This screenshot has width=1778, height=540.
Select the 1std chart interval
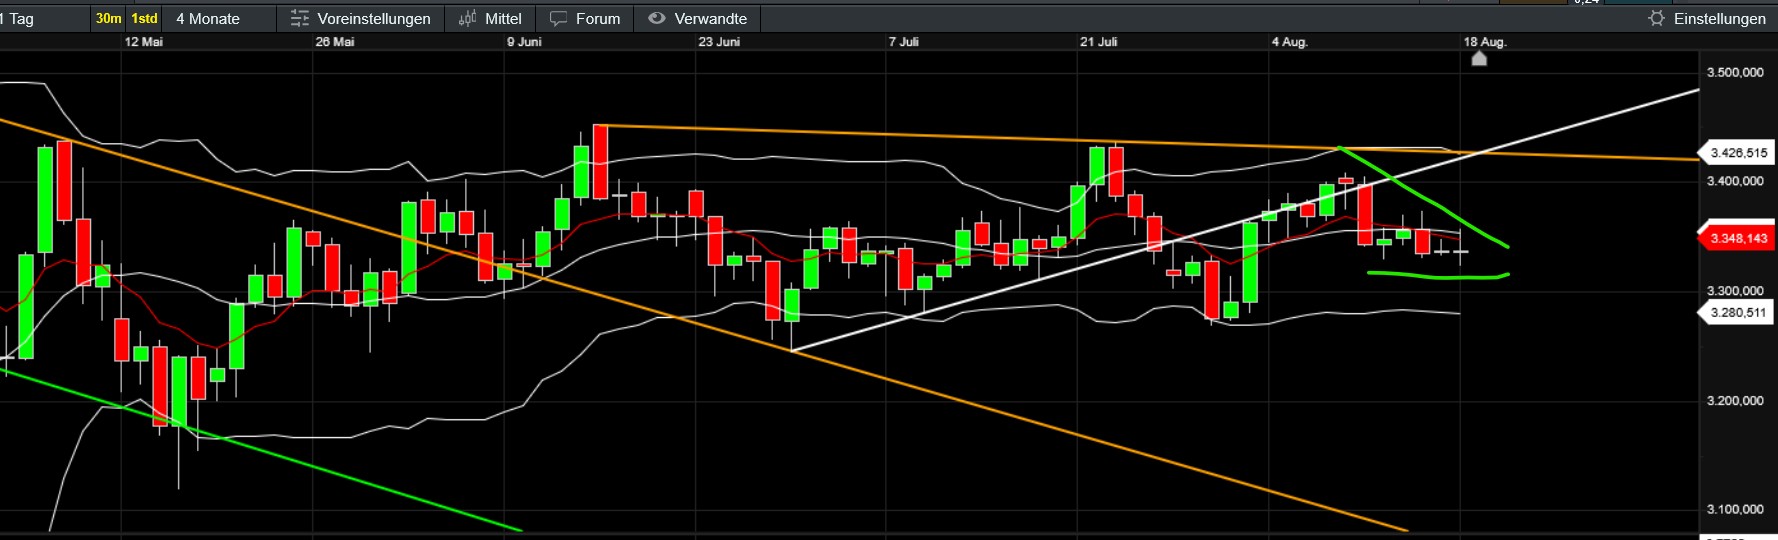pos(145,18)
